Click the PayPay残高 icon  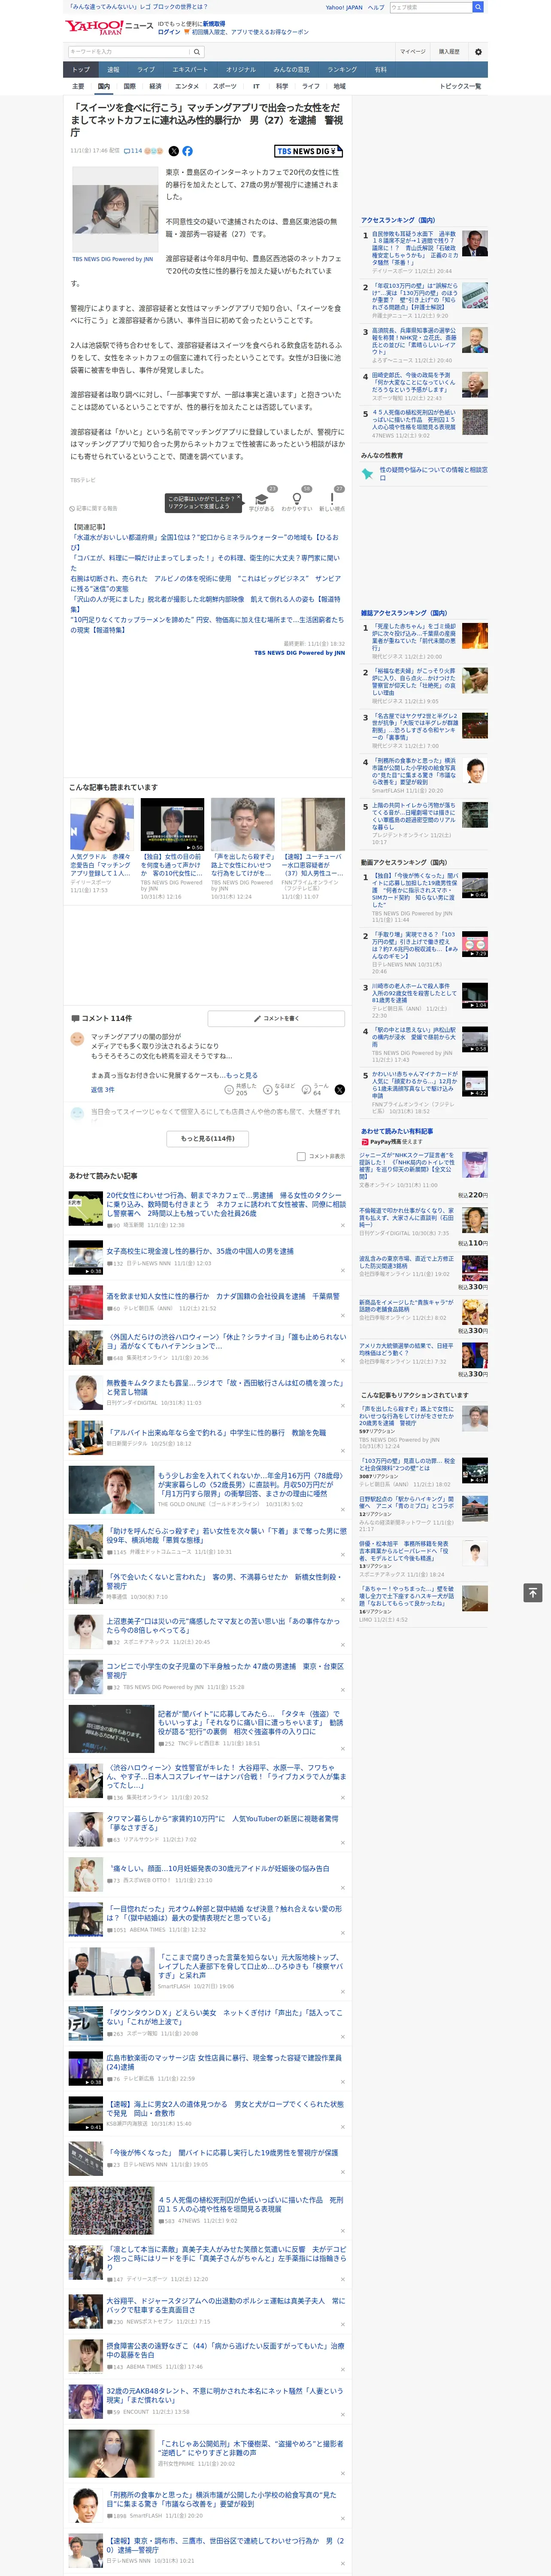pos(365,1141)
